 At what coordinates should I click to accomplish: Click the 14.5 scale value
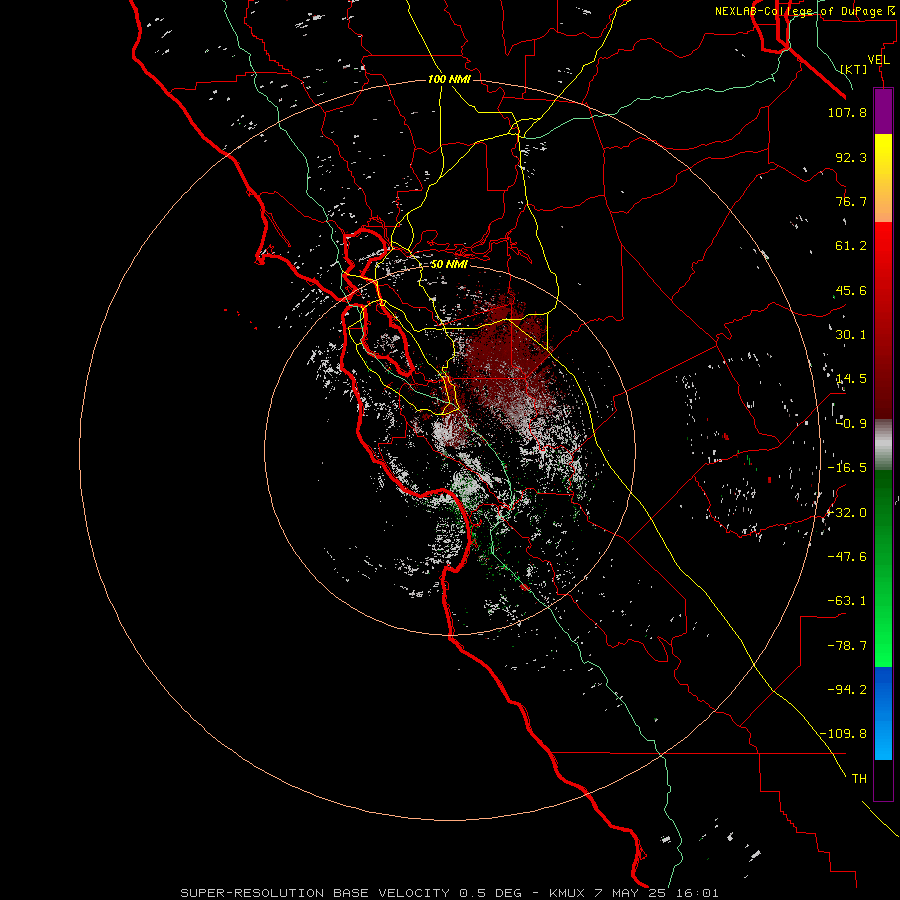(x=851, y=379)
